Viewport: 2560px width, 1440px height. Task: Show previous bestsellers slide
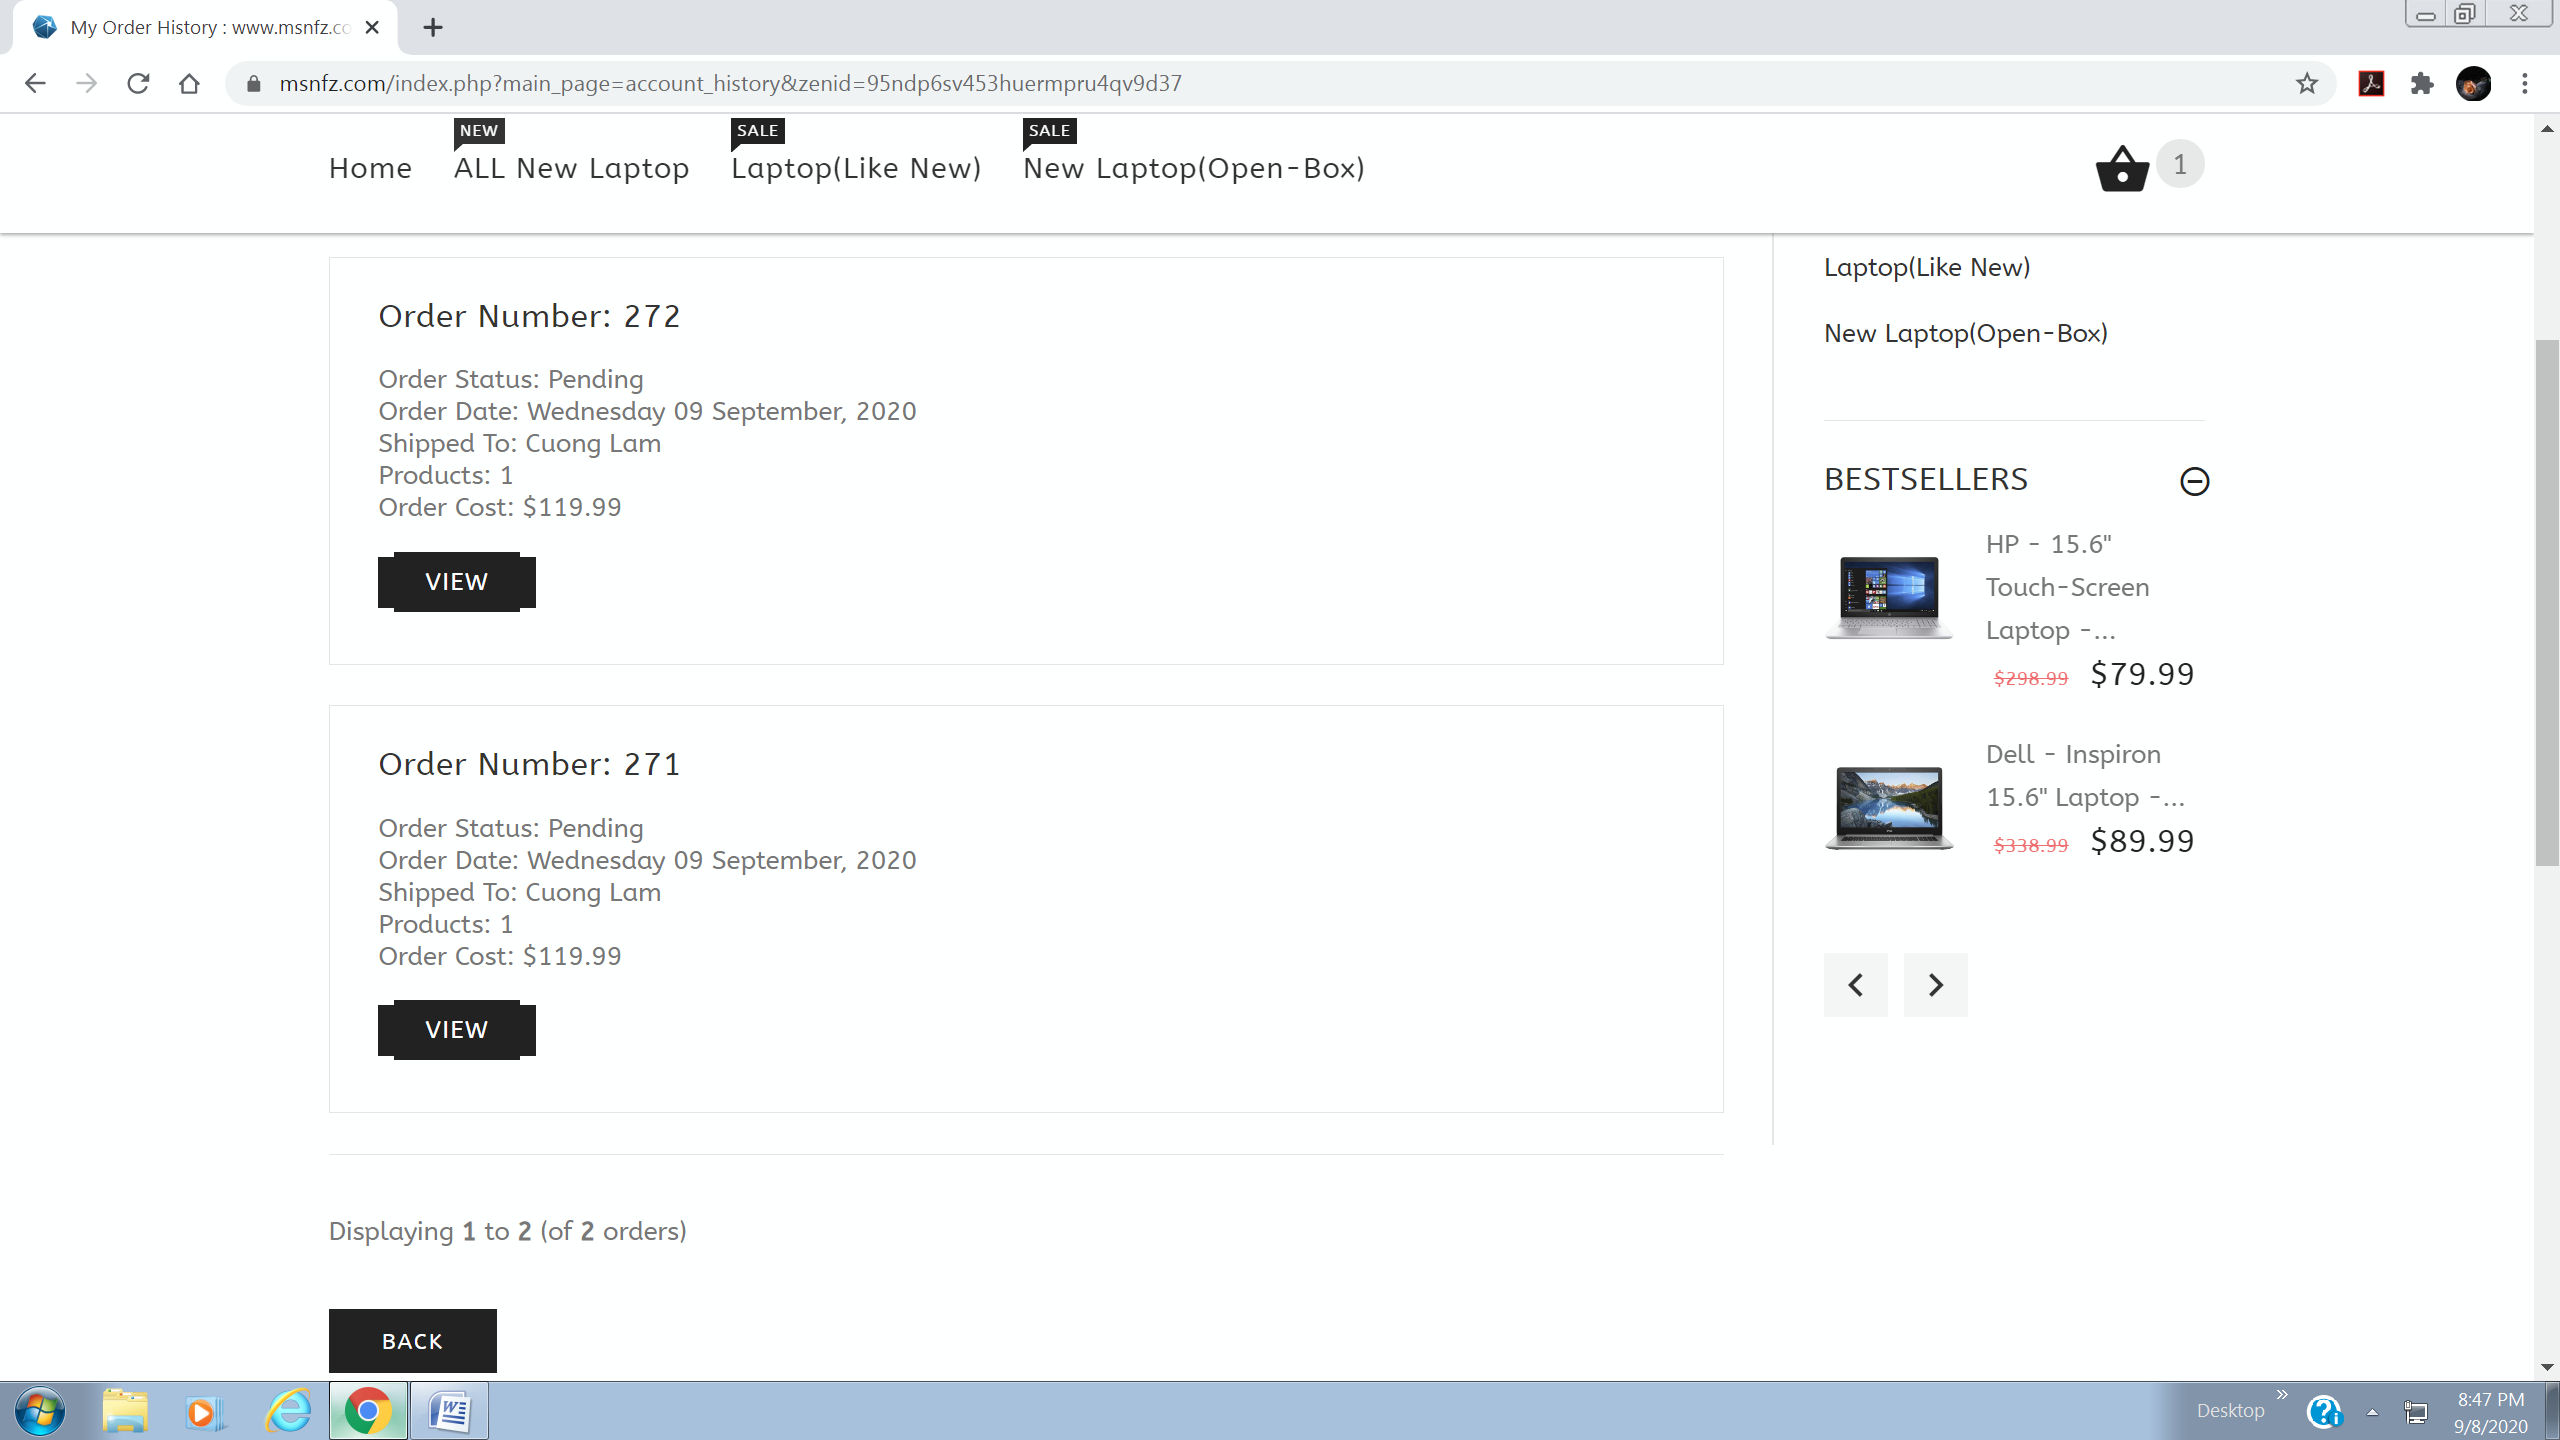(x=1856, y=985)
